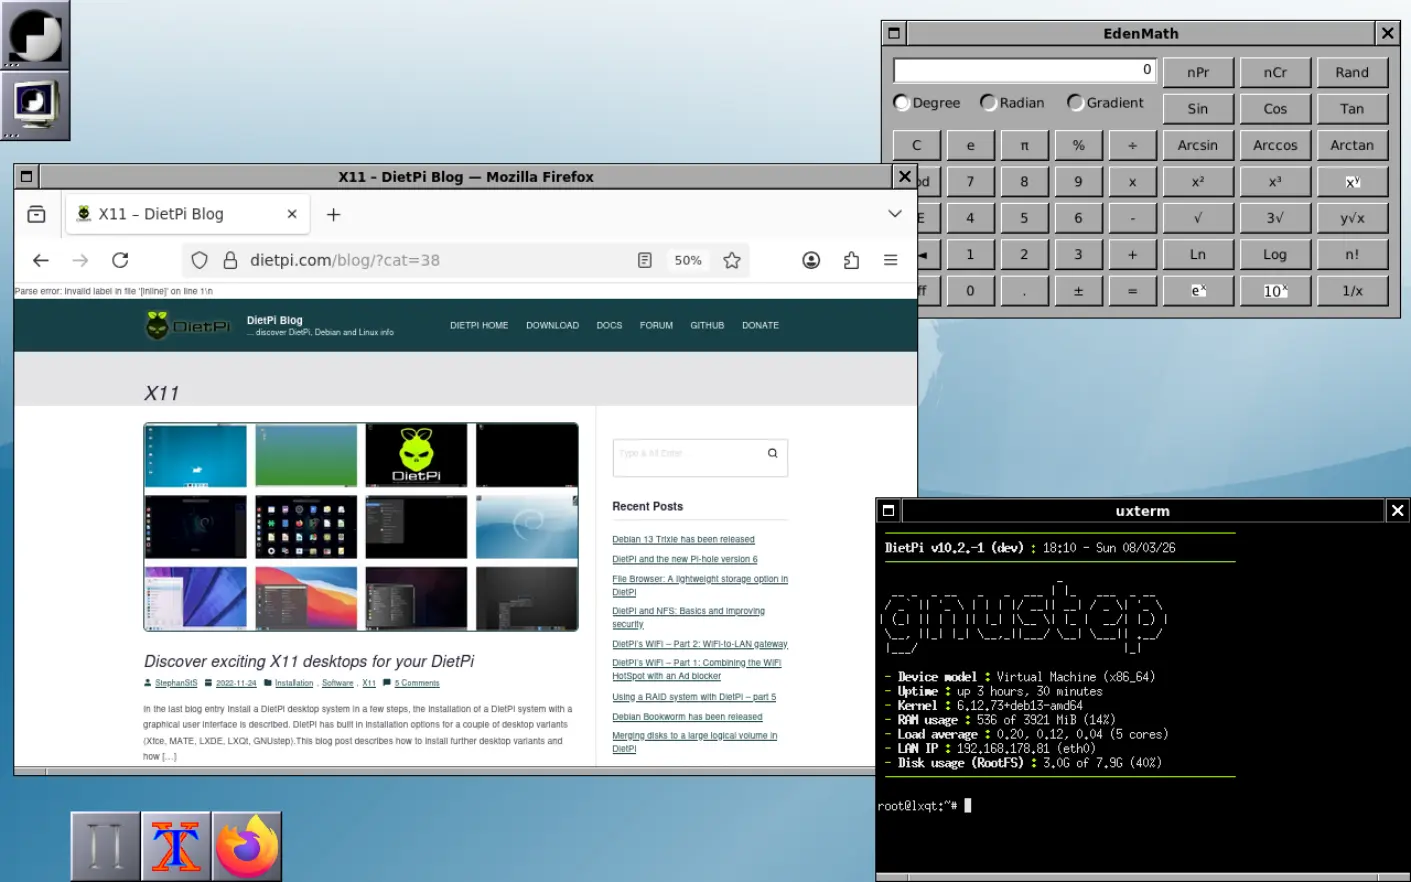This screenshot has height=882, width=1411.
Task: Open Firefox extensions puzzle icon
Action: tap(851, 260)
